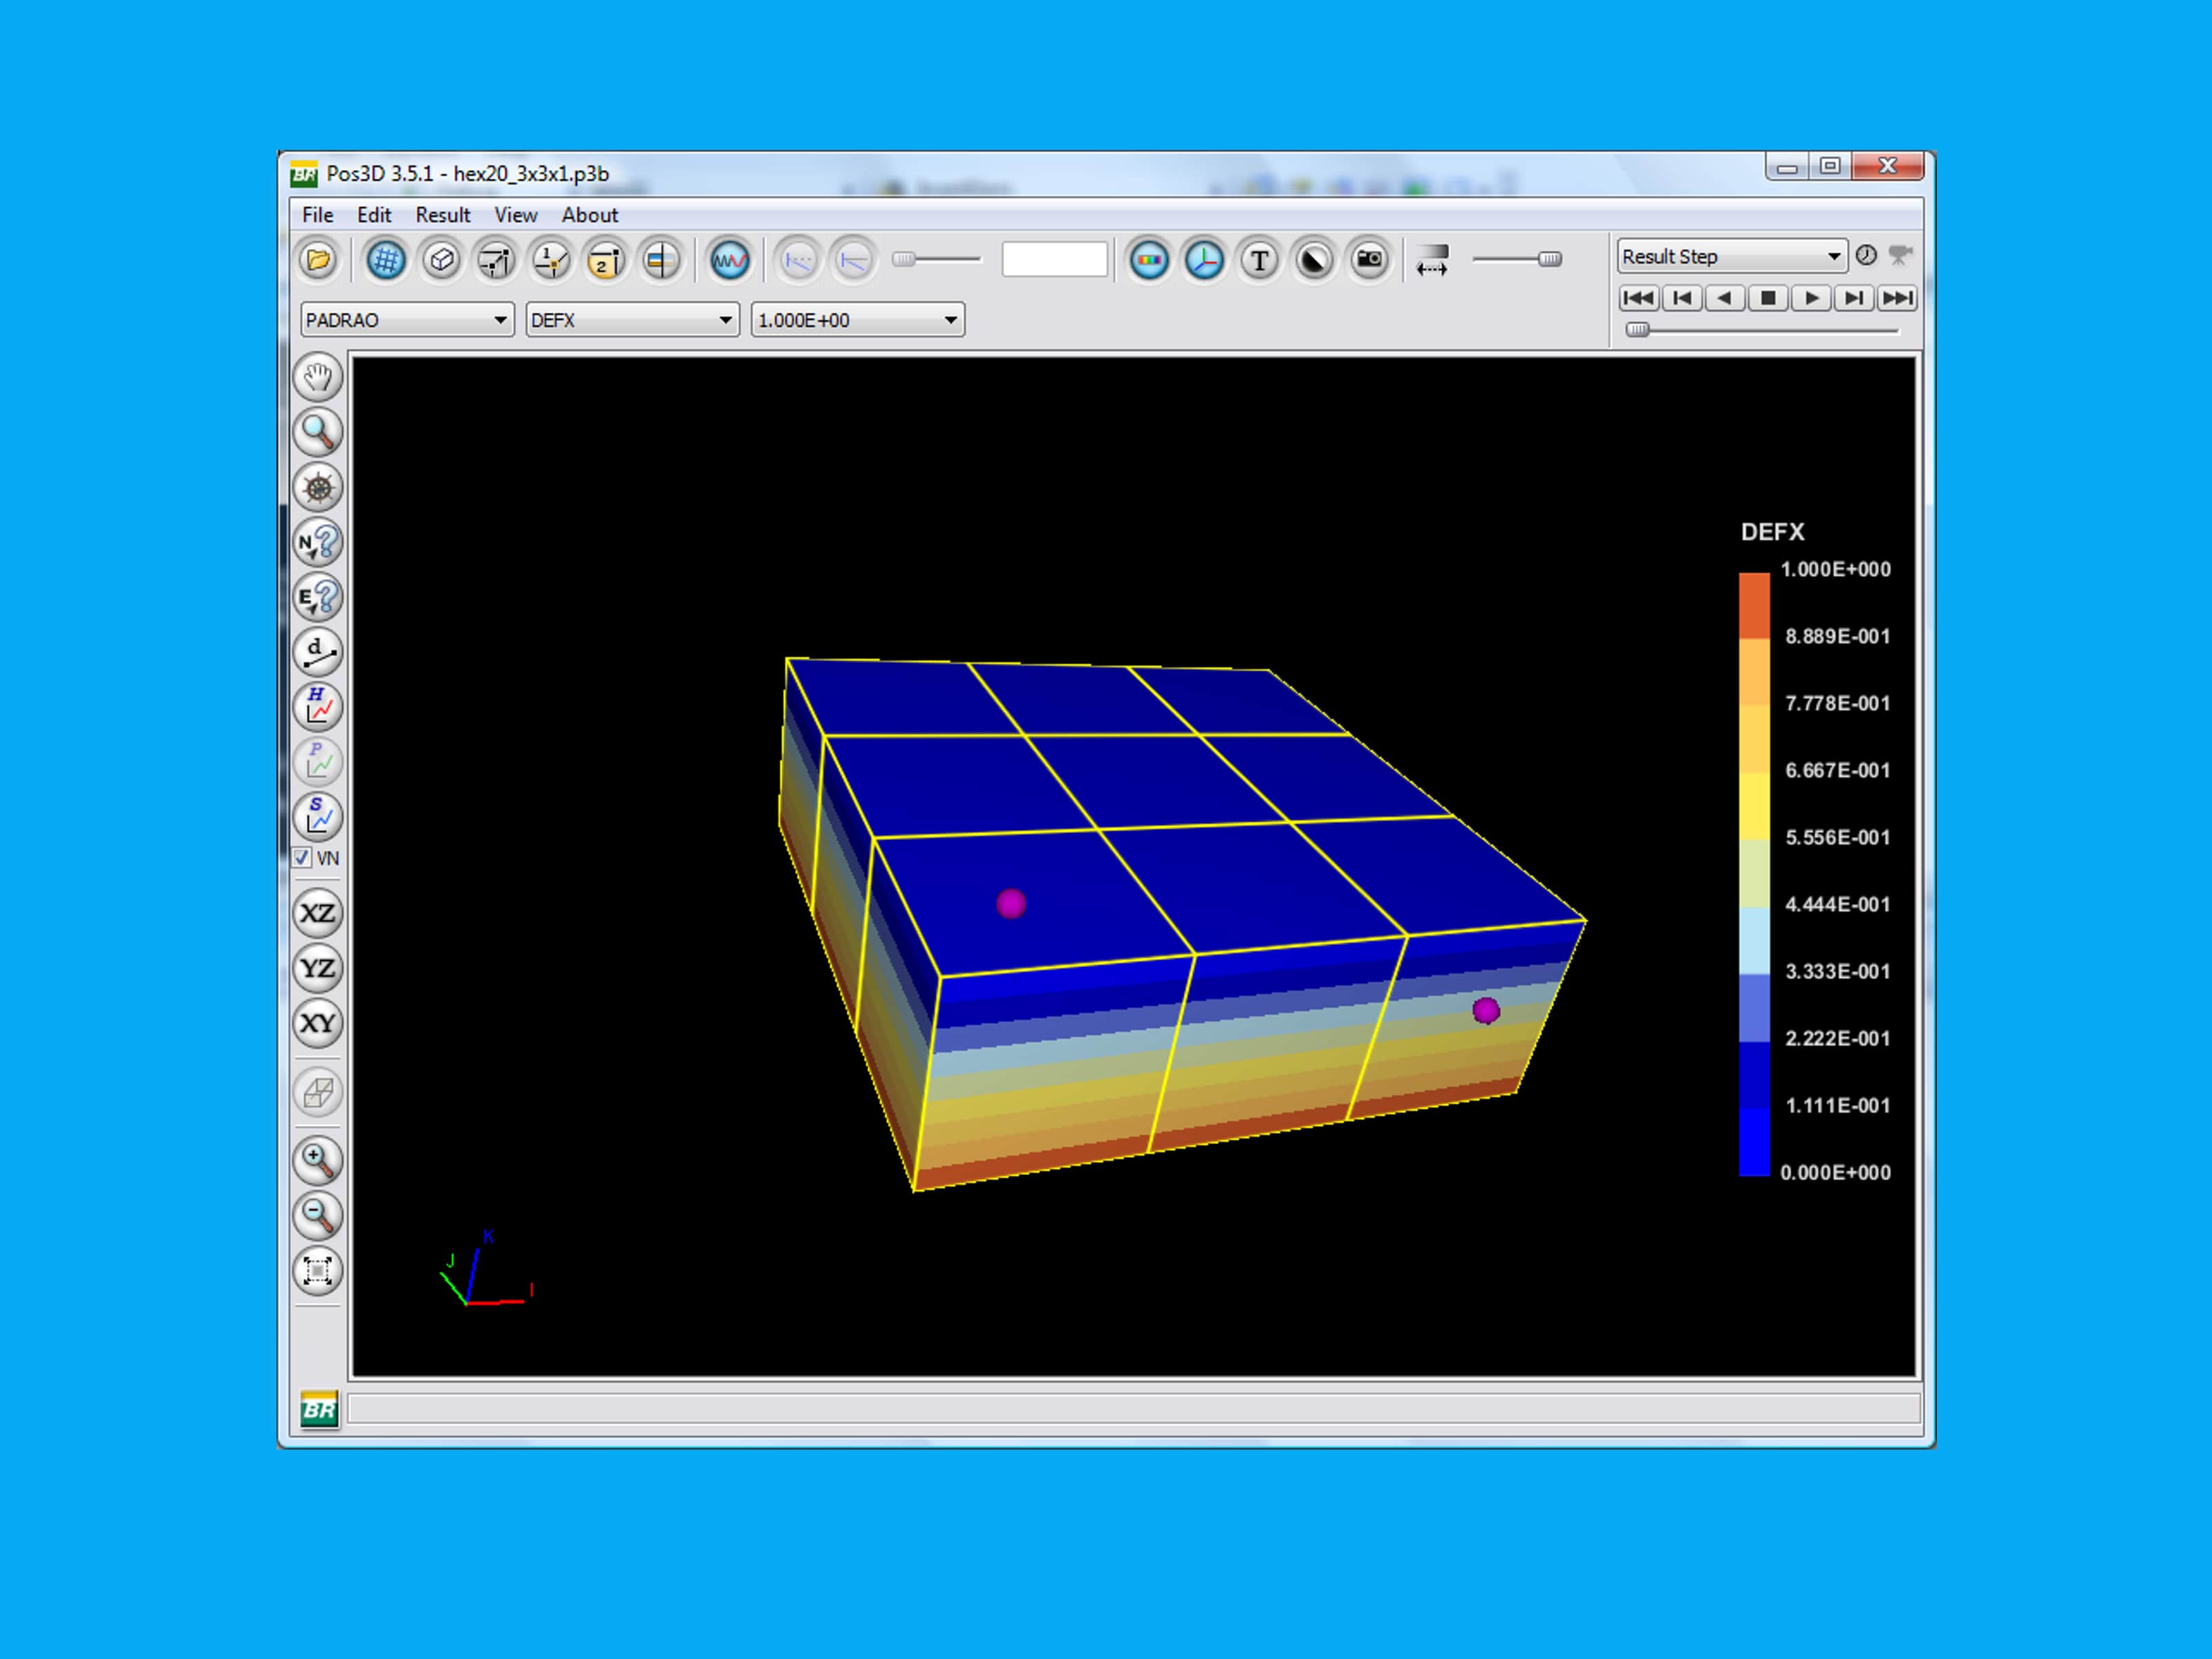2212x1659 pixels.
Task: Select the distance measure d tool
Action: 318,652
